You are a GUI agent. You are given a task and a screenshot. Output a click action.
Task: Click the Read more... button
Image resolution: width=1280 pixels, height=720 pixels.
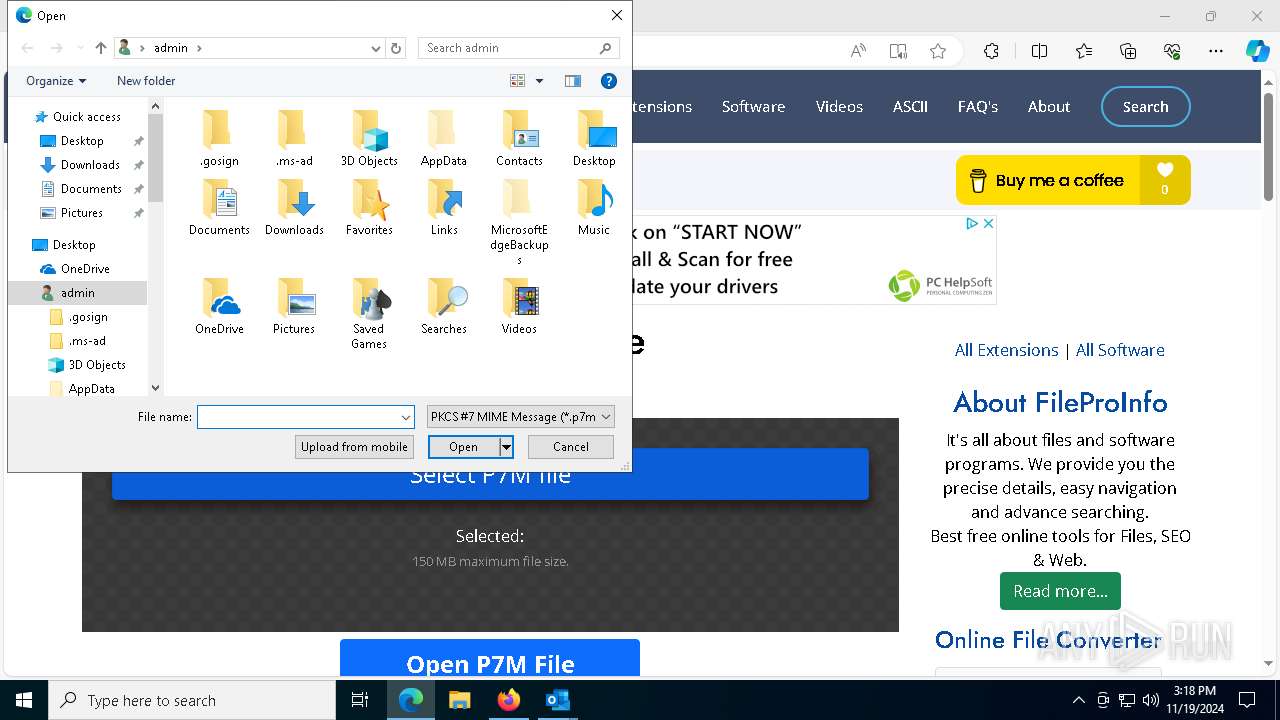[x=1060, y=591]
